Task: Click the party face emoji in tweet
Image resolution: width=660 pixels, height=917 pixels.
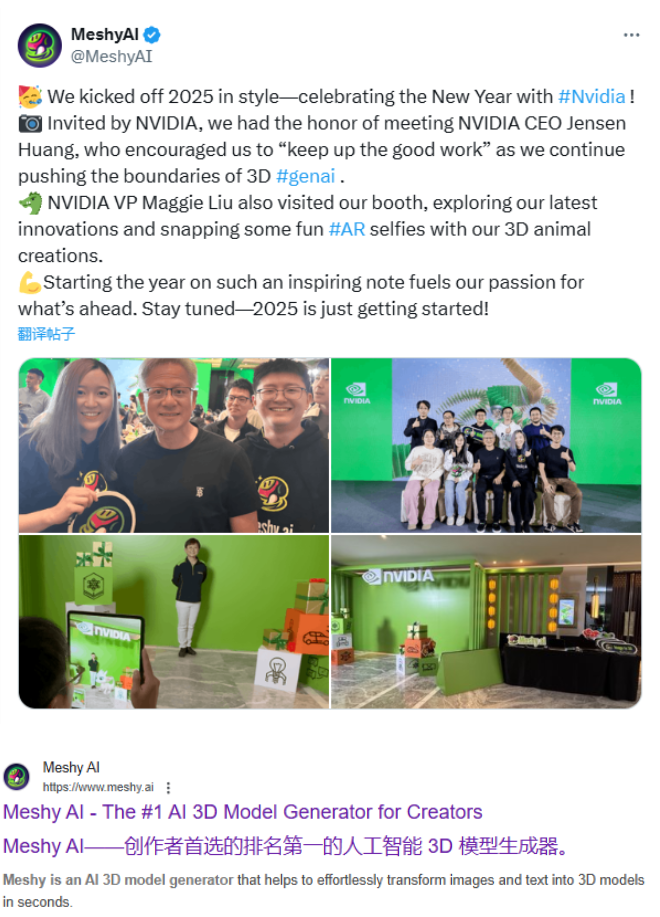Action: click(30, 96)
